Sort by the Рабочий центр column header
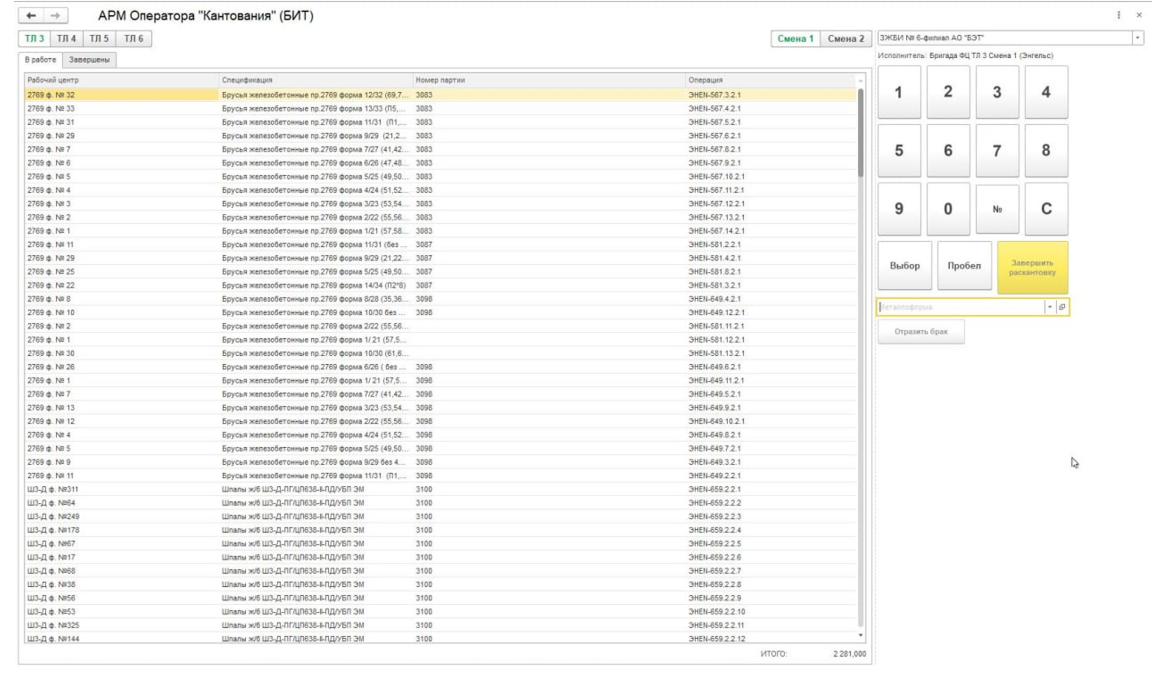 [x=121, y=80]
